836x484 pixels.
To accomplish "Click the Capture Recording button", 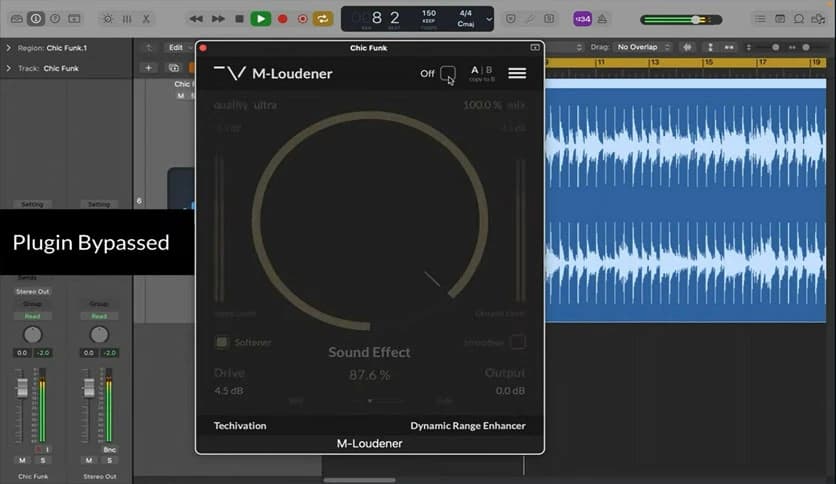I will click(302, 19).
